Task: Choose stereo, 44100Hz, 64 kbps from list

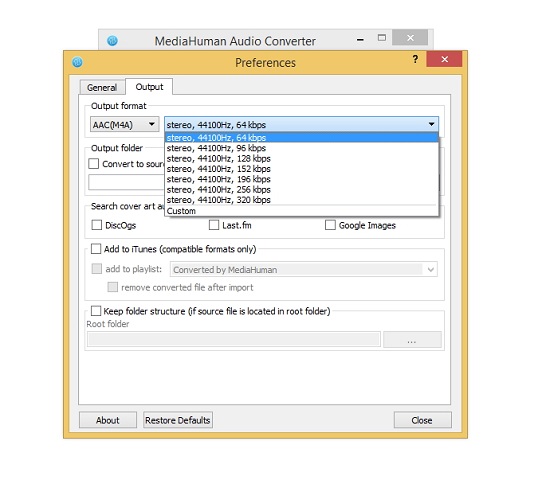Action: (302, 137)
